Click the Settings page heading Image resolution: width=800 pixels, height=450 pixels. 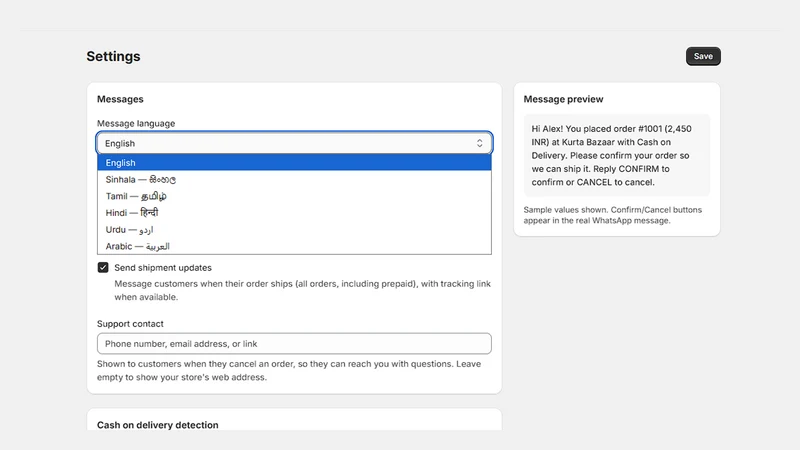pos(113,56)
